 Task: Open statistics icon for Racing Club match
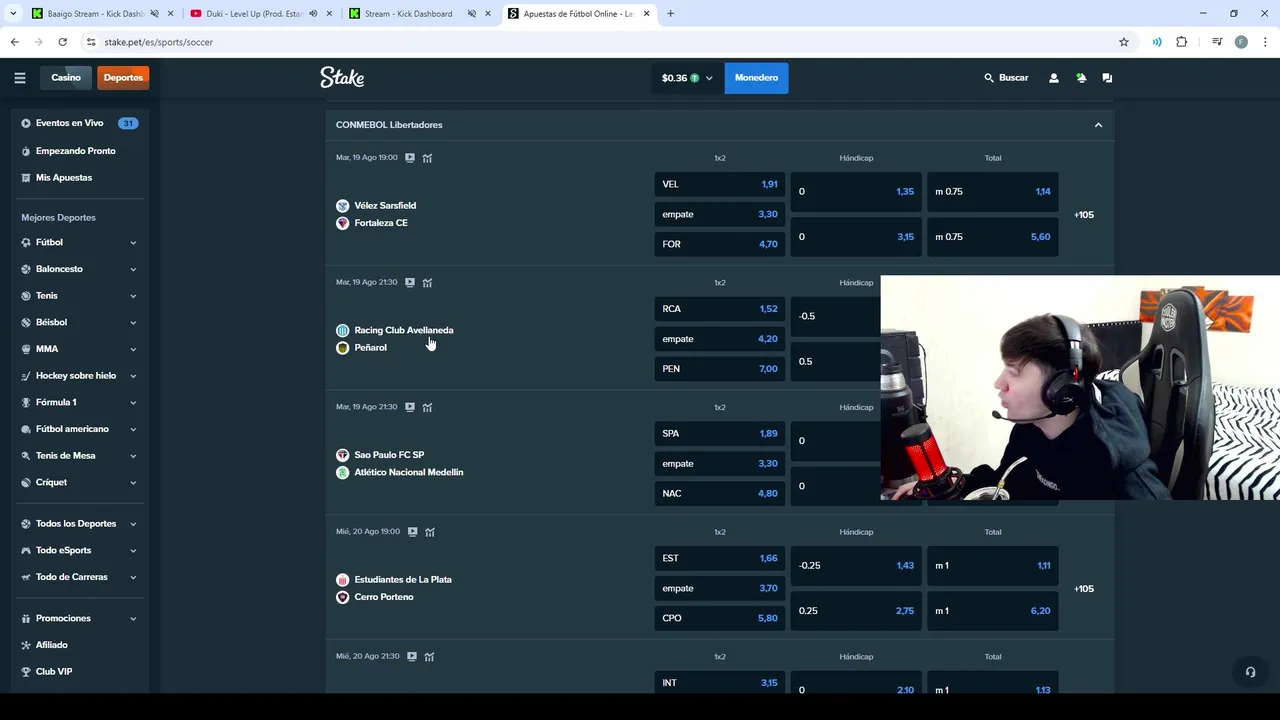427,283
